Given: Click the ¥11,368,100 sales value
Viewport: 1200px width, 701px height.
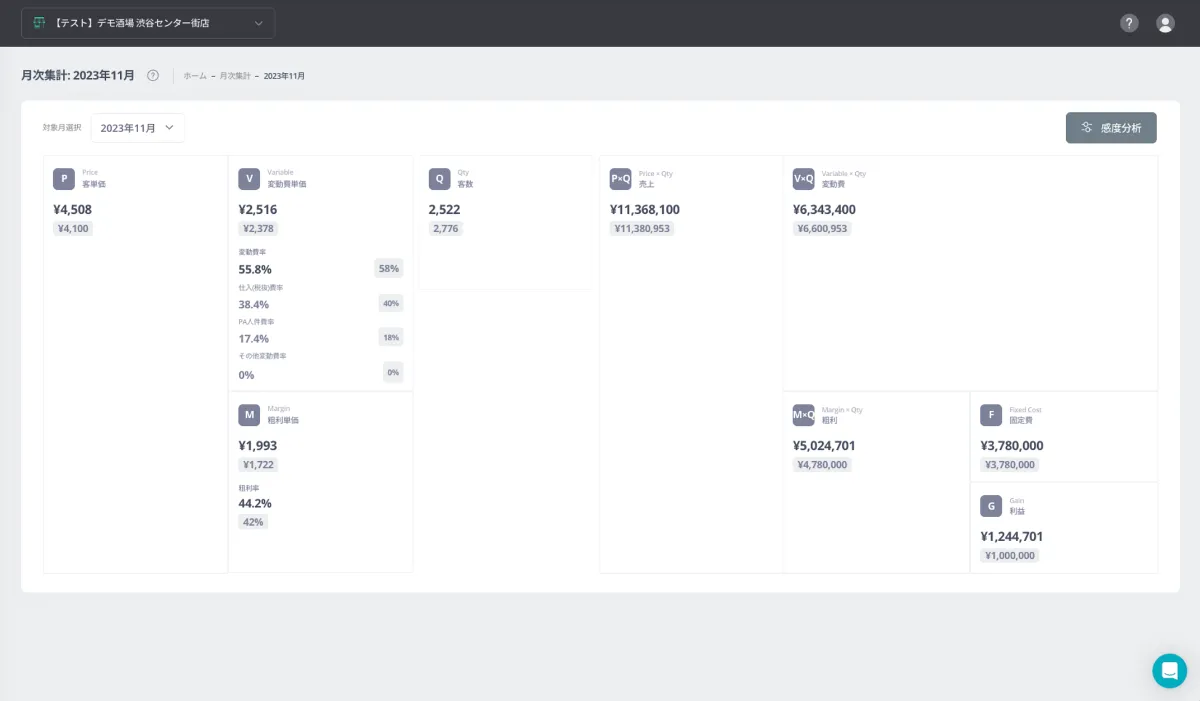Looking at the screenshot, I should click(x=645, y=210).
